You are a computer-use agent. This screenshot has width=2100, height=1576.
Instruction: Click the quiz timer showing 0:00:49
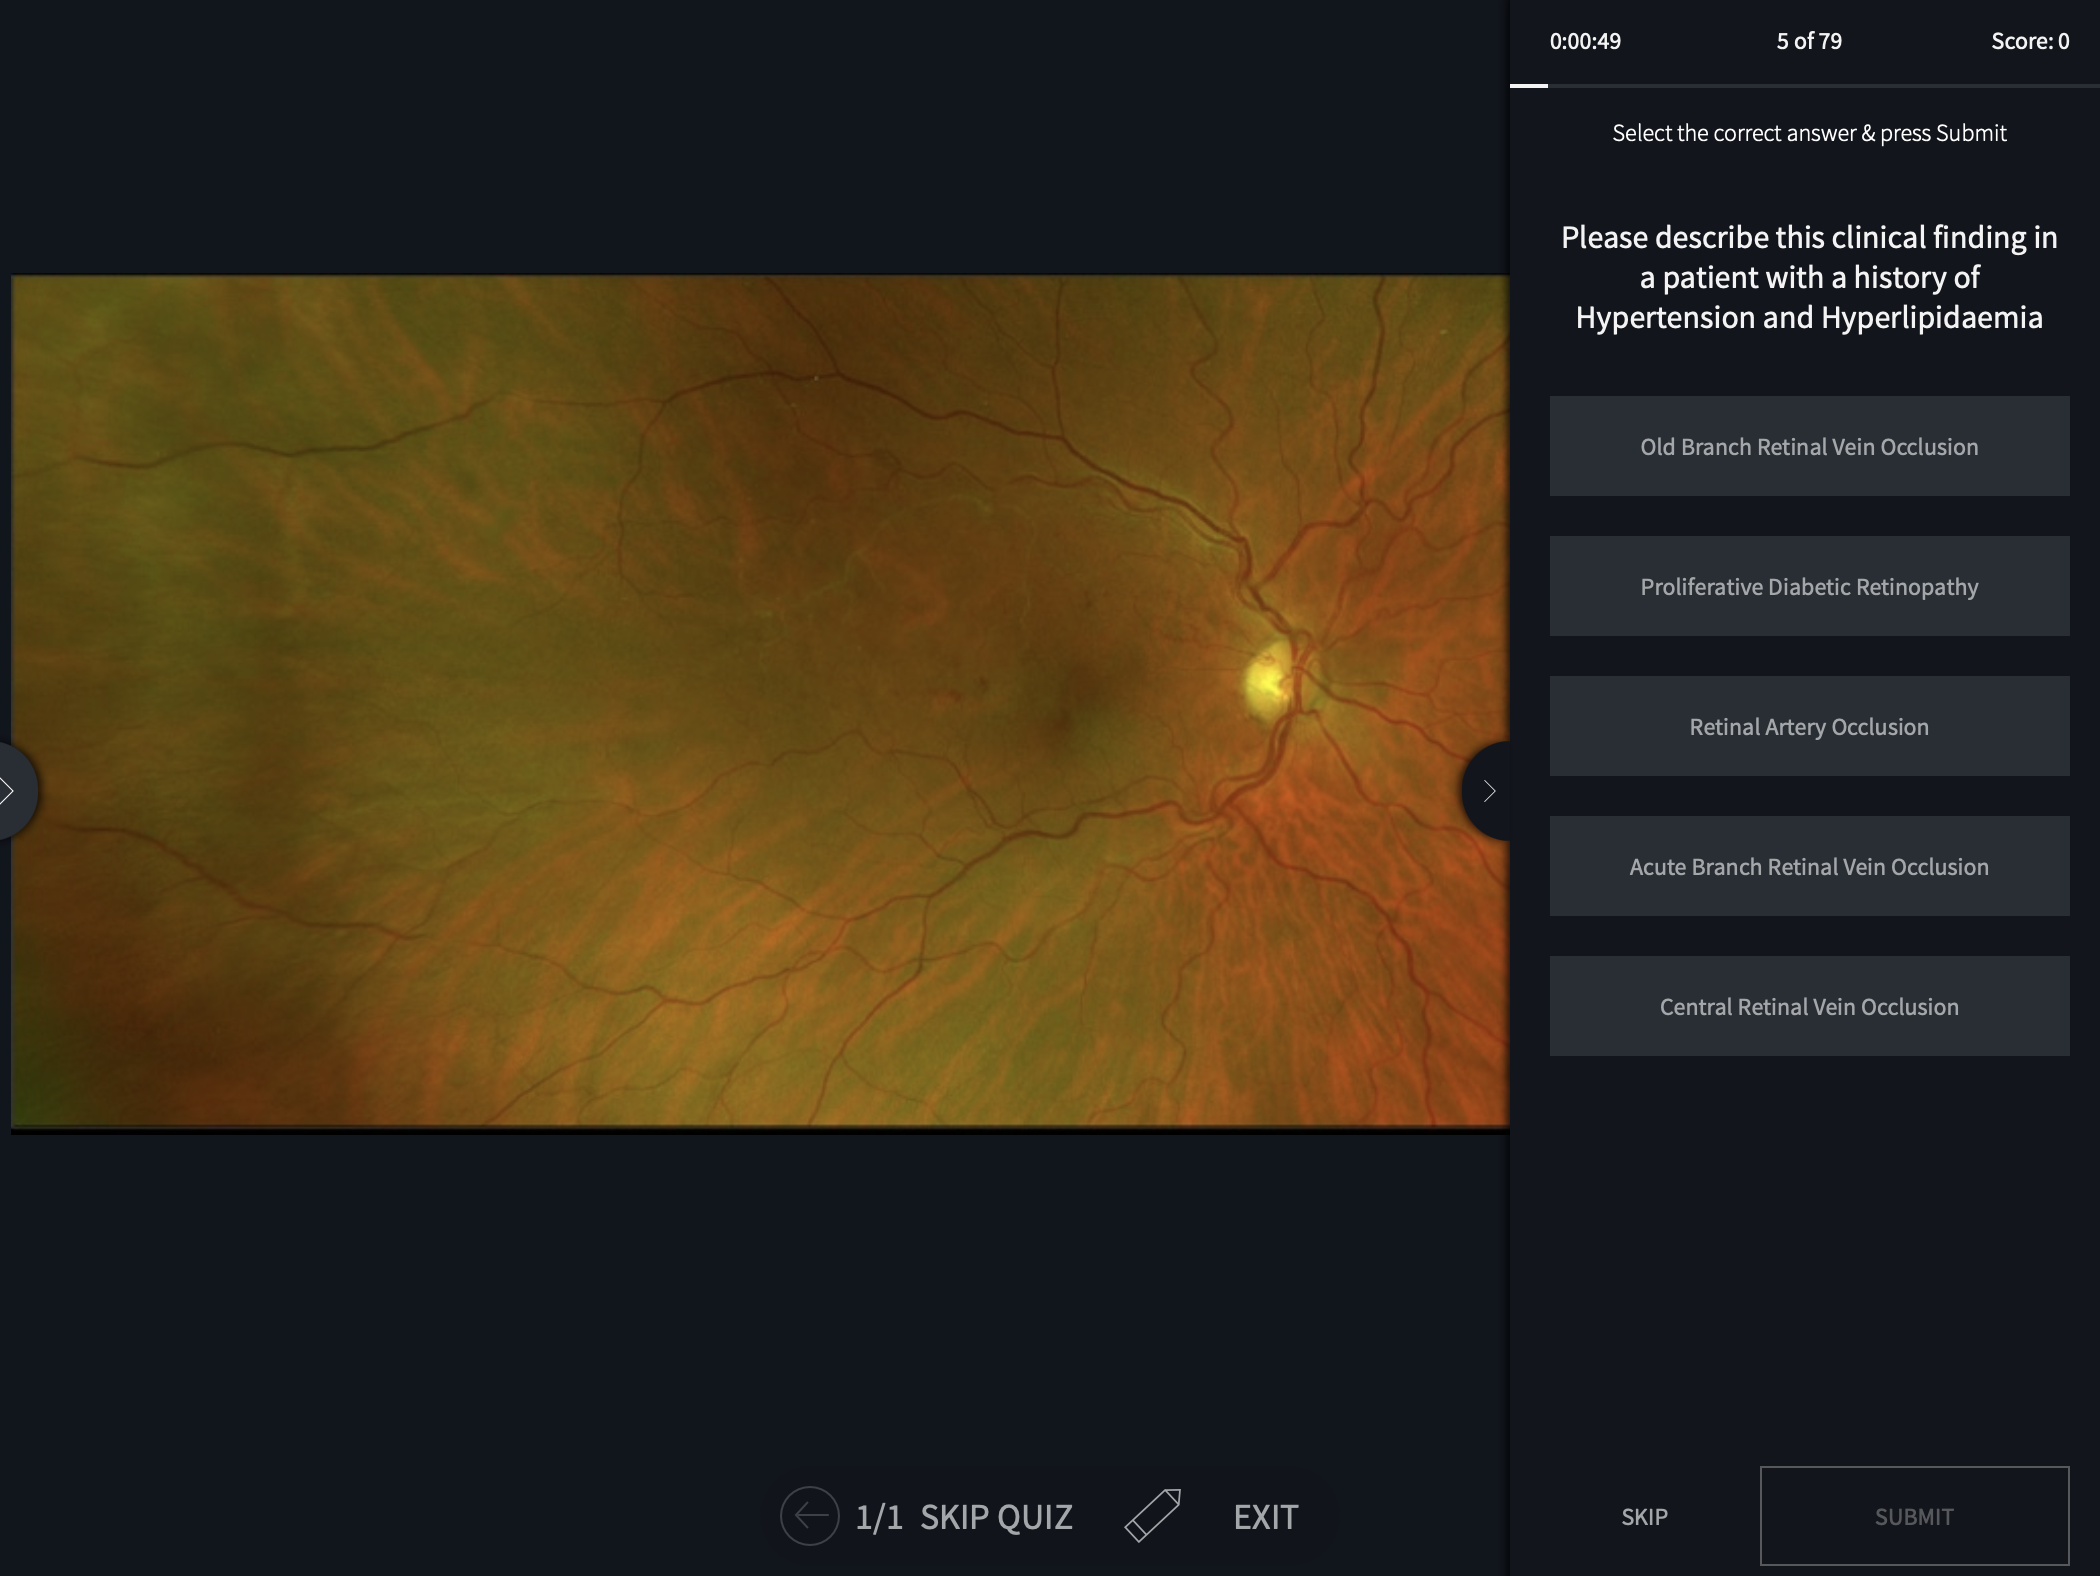[x=1586, y=41]
